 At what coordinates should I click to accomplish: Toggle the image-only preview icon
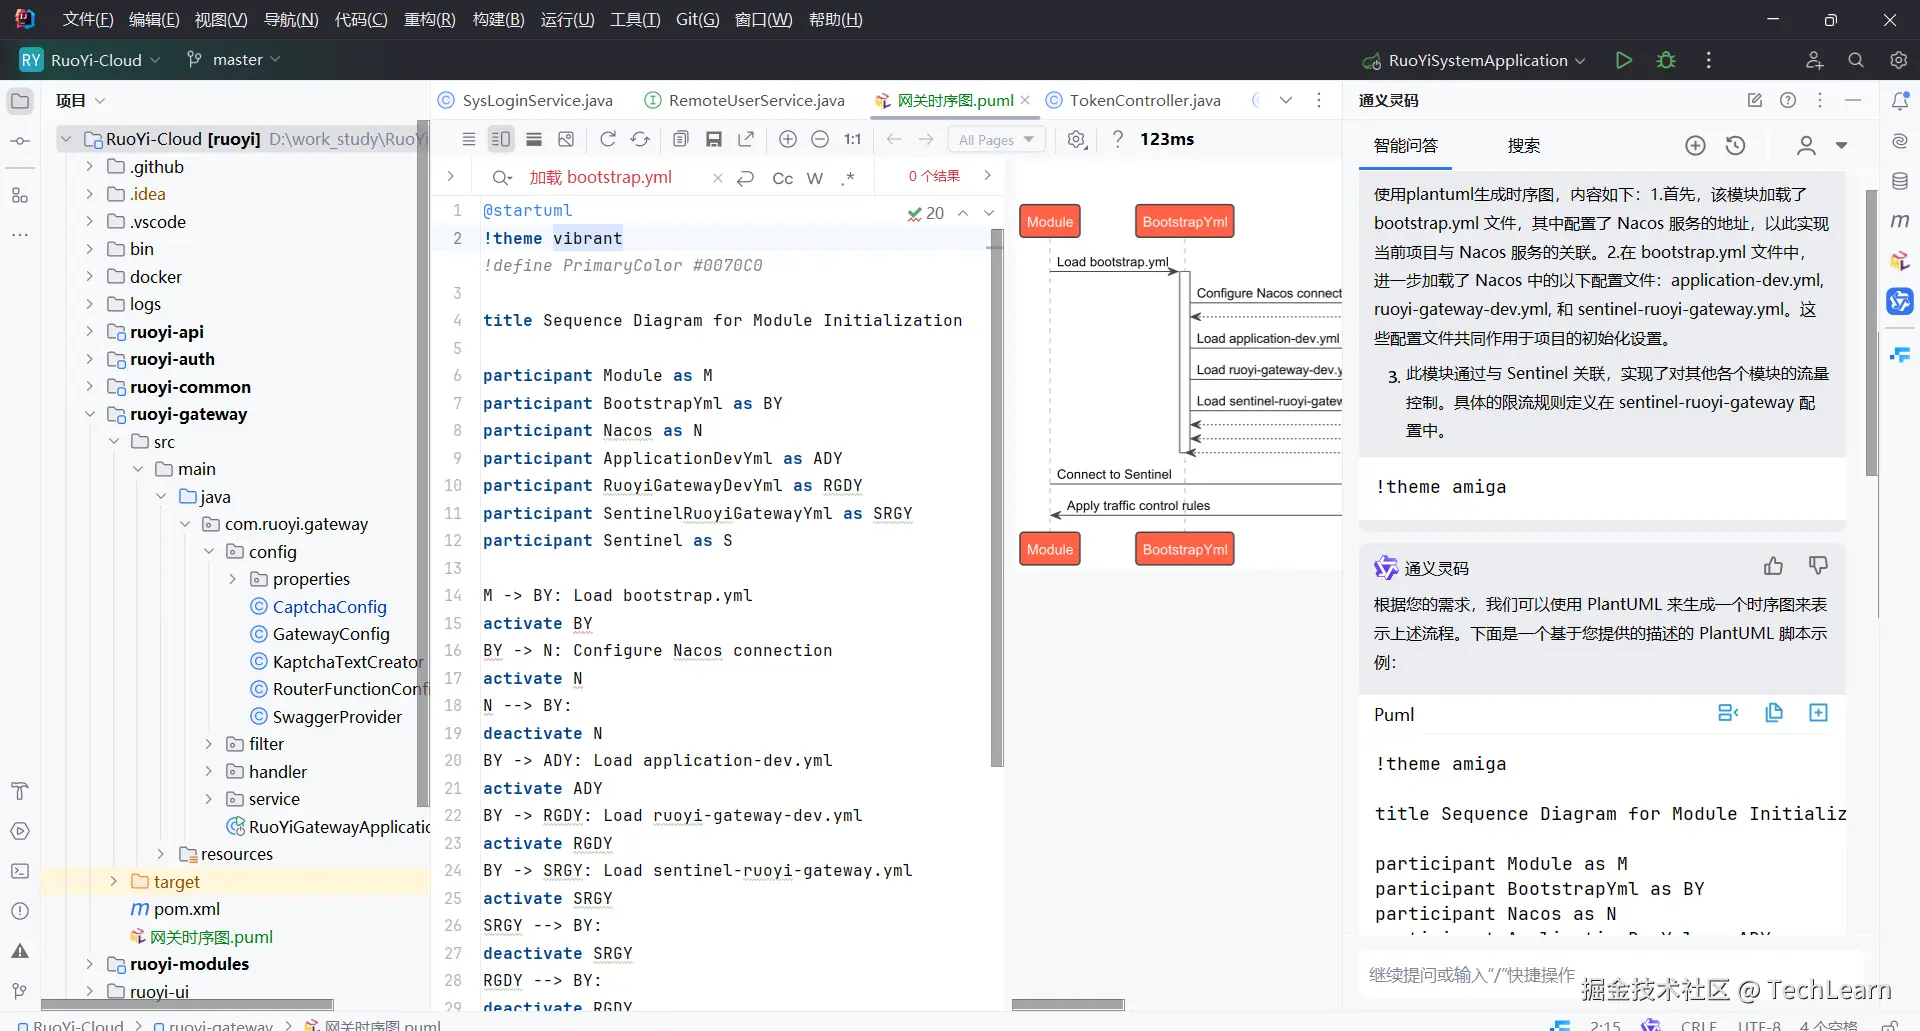pos(566,139)
